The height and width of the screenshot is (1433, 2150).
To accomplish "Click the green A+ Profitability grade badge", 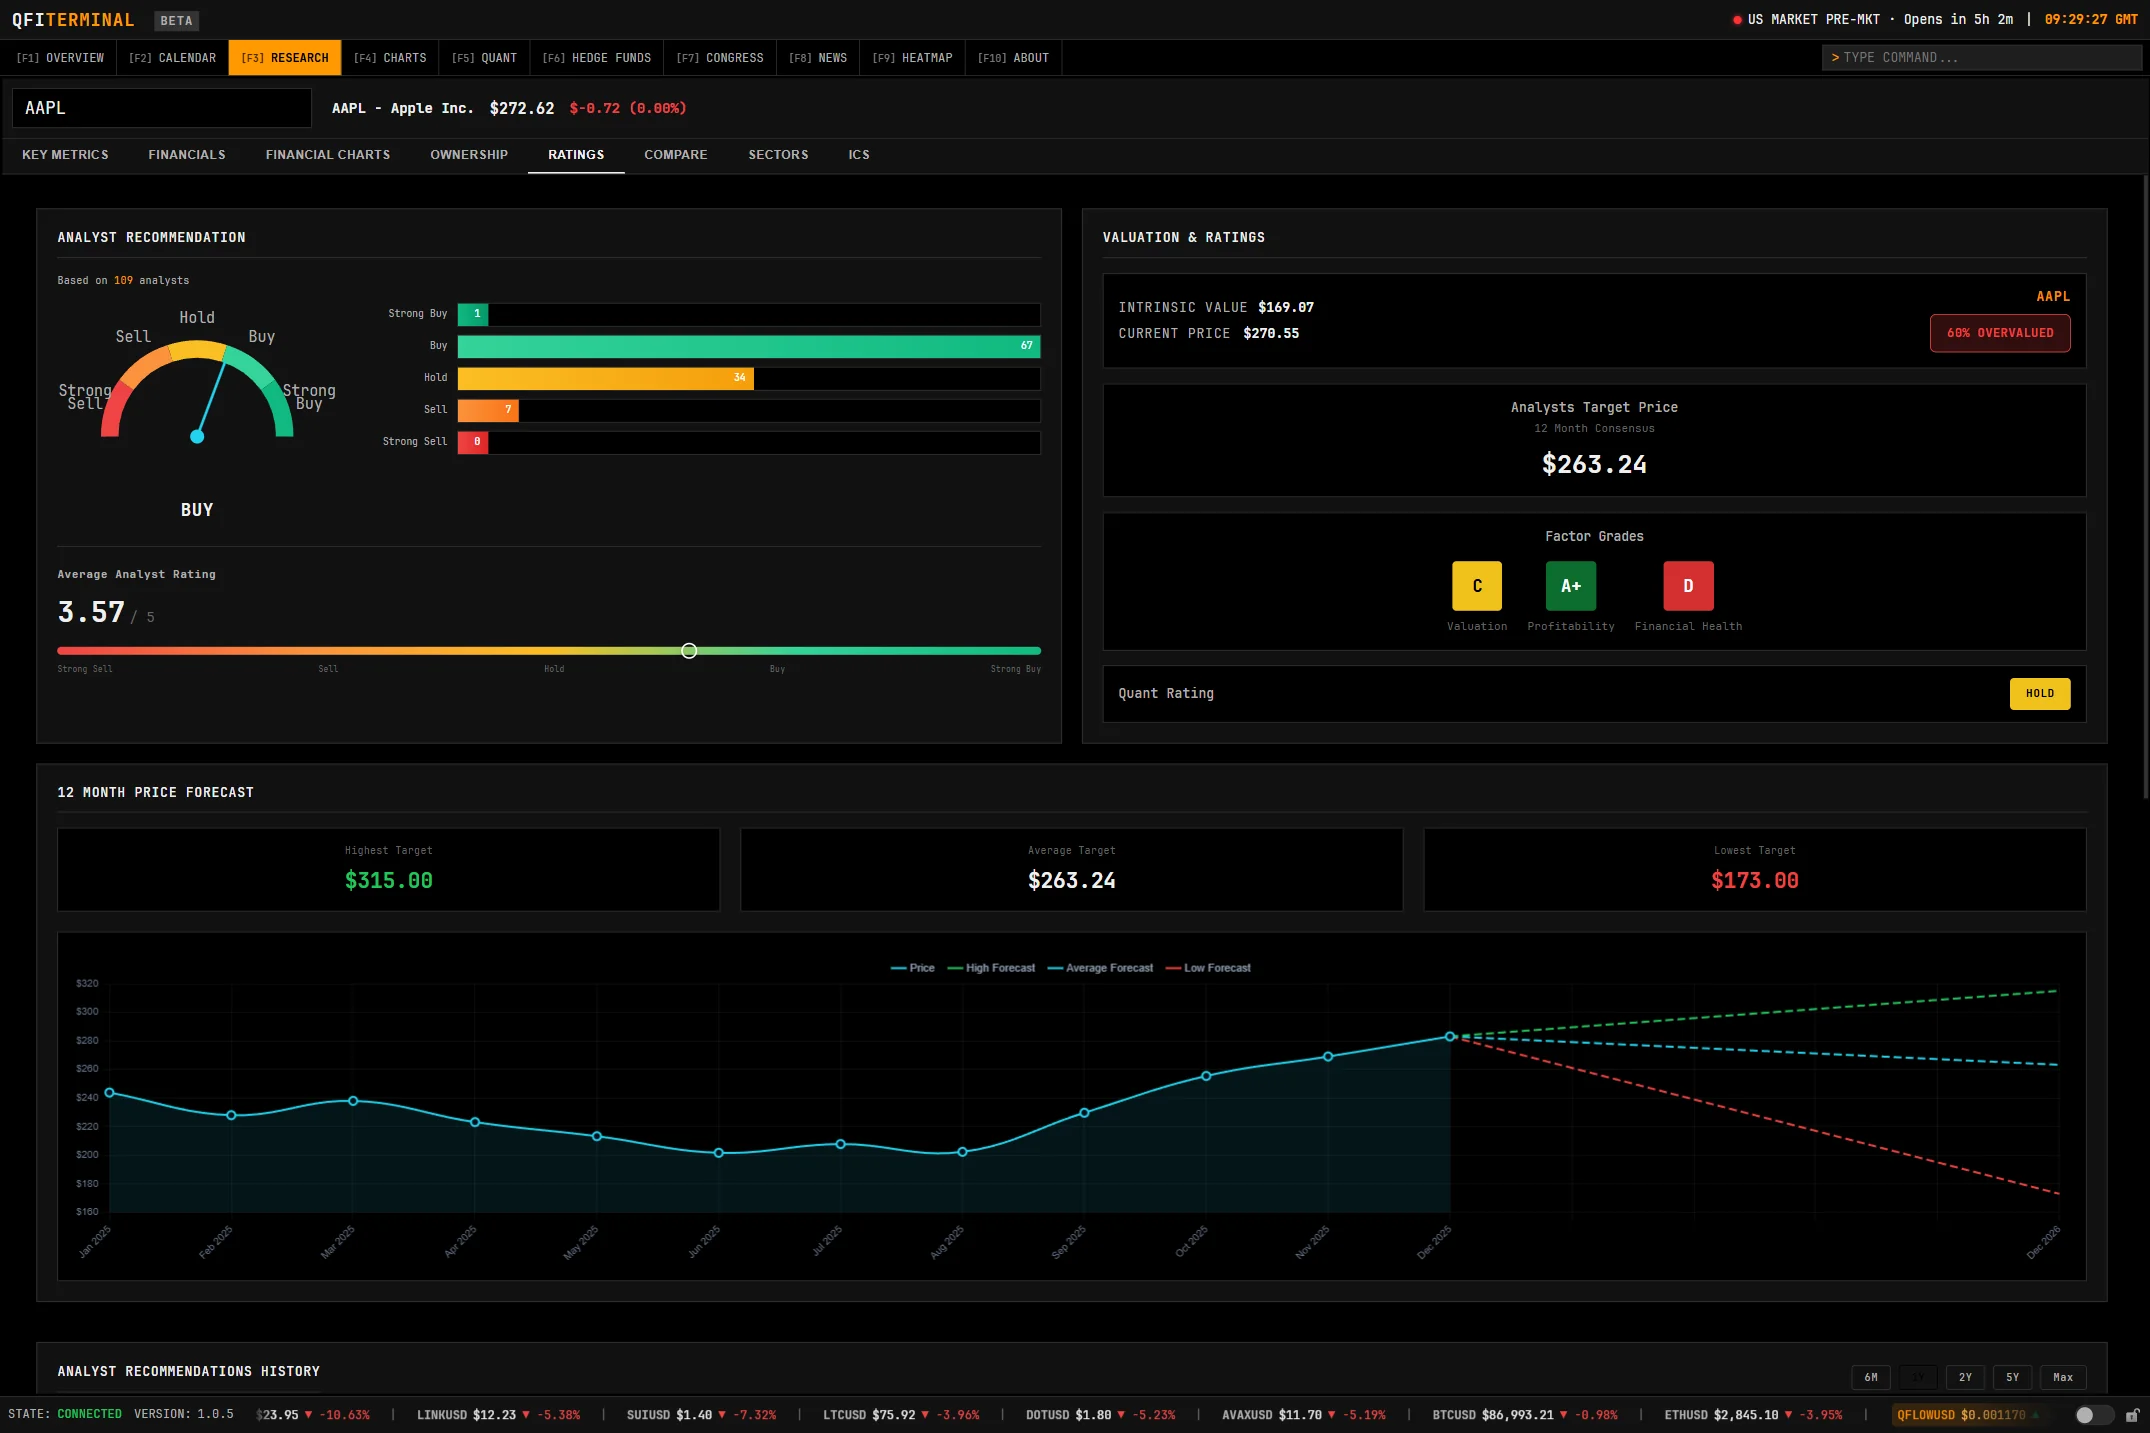I will 1570,586.
